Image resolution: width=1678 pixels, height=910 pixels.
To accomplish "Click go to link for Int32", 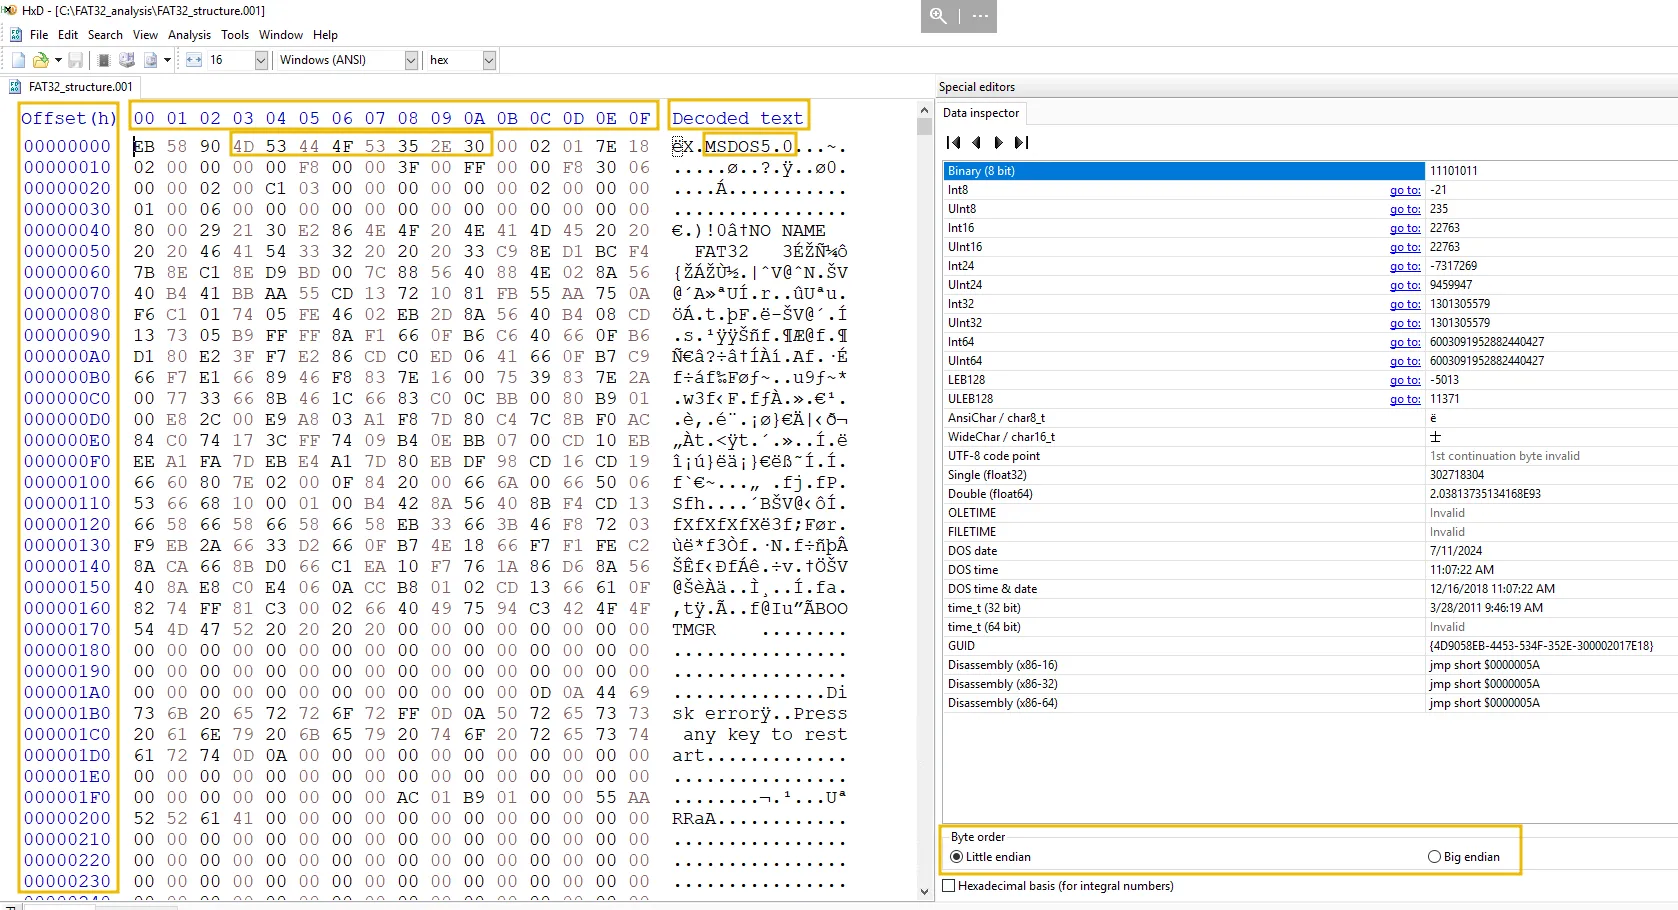I will [1405, 304].
